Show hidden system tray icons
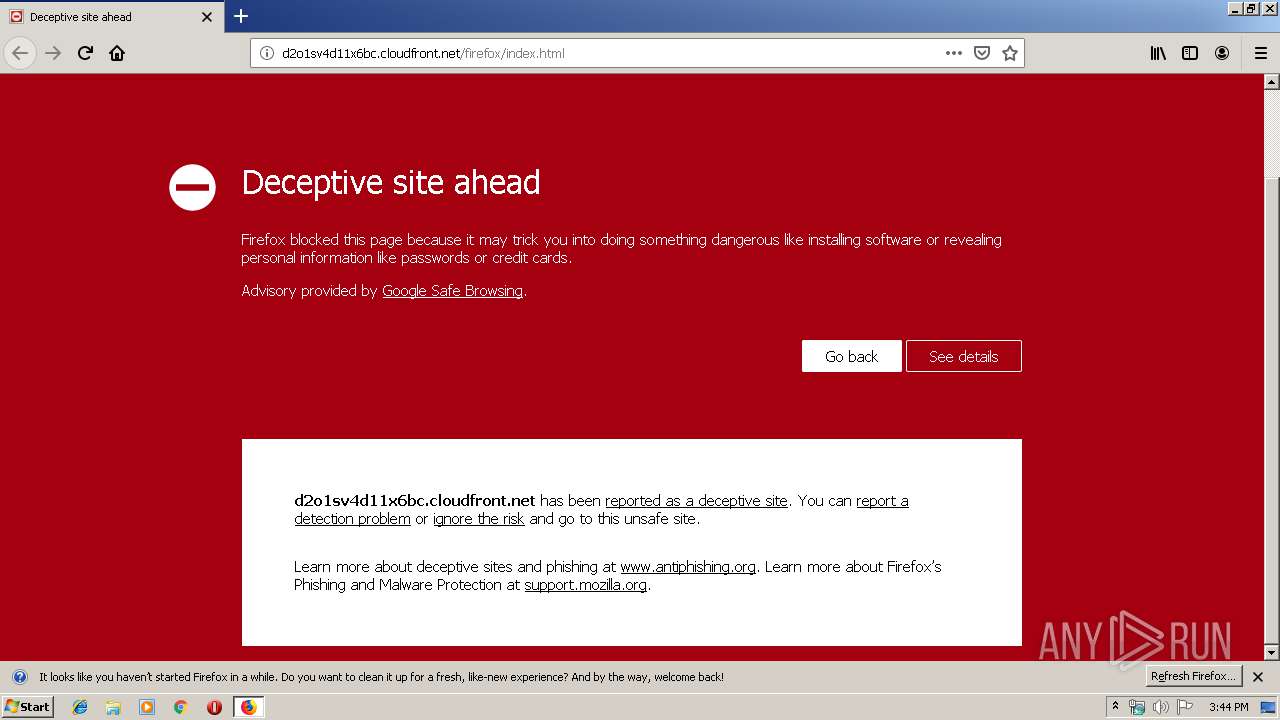 (x=1115, y=707)
